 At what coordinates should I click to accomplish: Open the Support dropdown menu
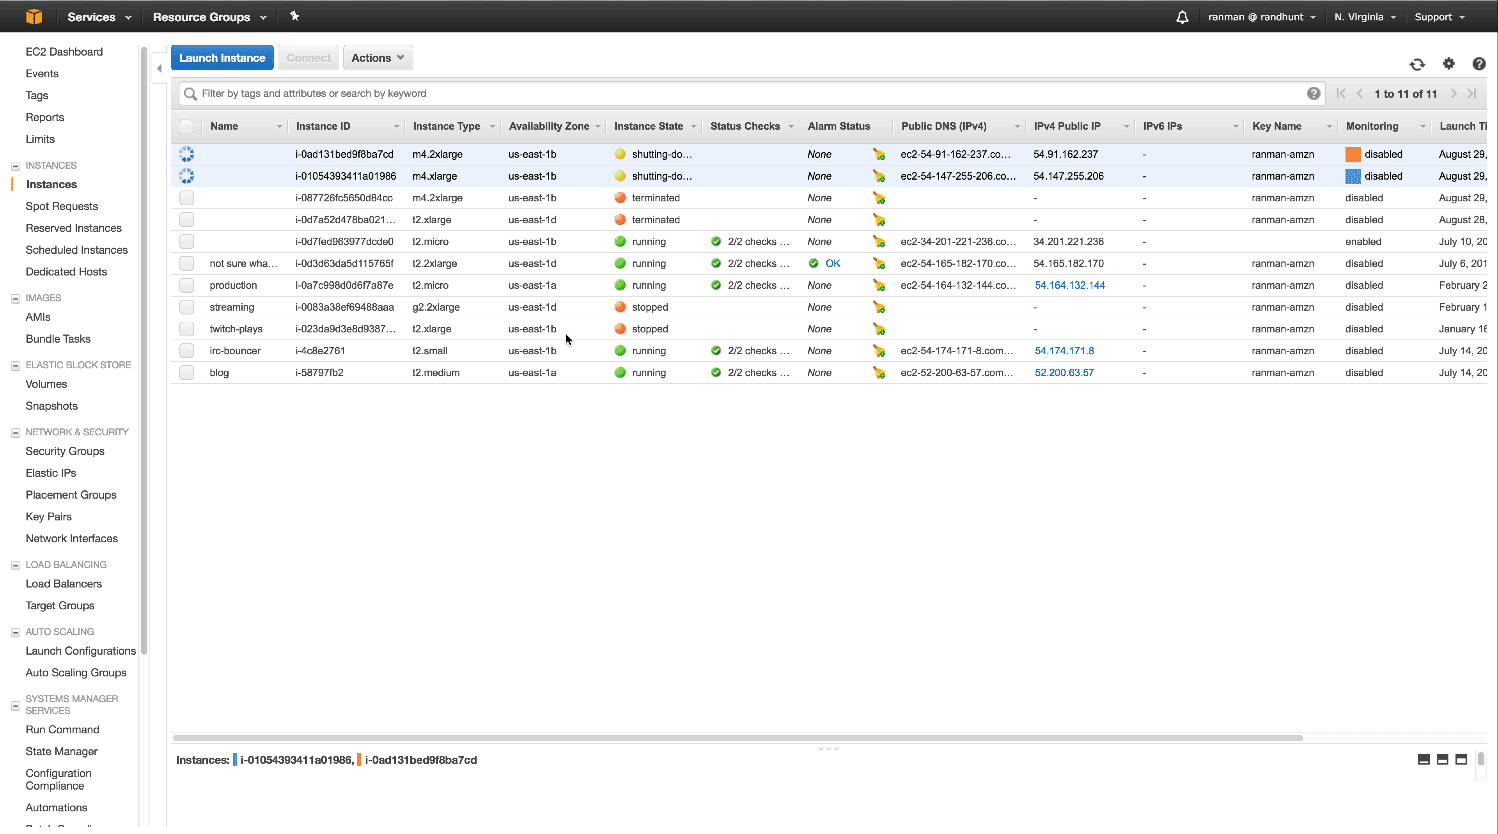1439,17
